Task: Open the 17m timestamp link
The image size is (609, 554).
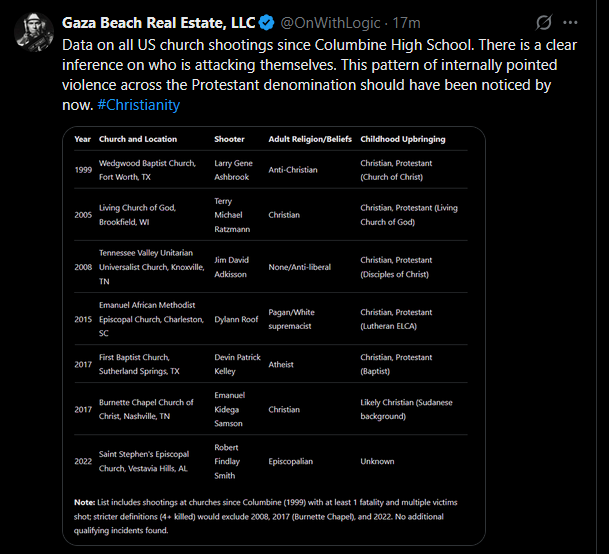Action: [406, 23]
